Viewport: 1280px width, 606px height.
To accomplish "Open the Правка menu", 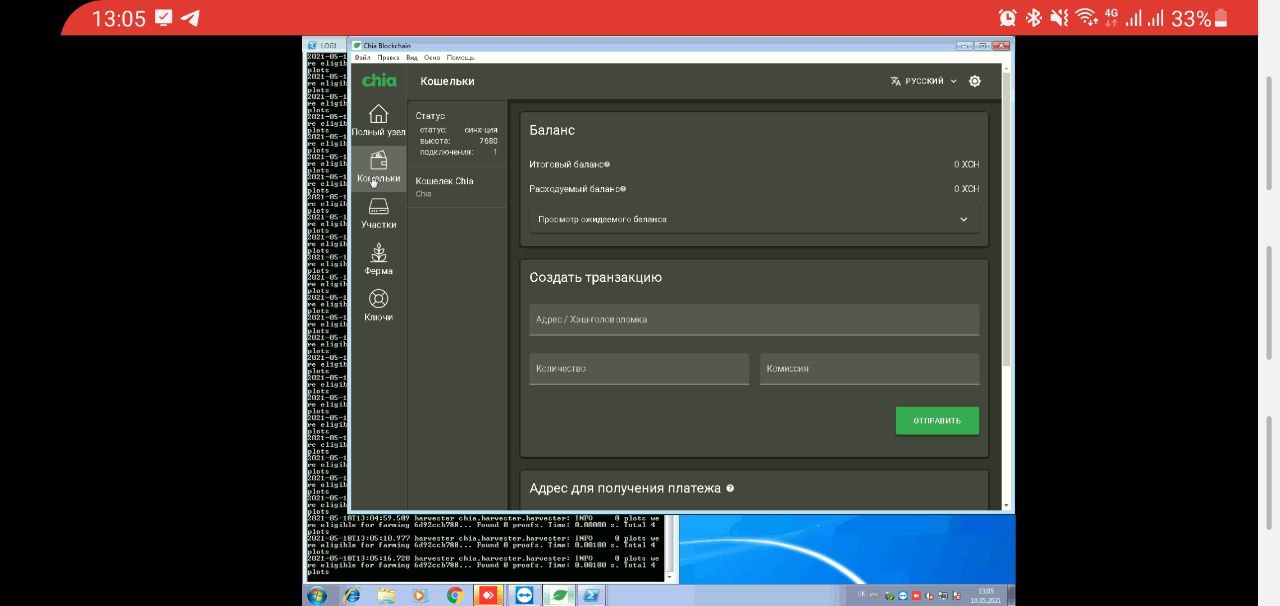I will point(388,58).
